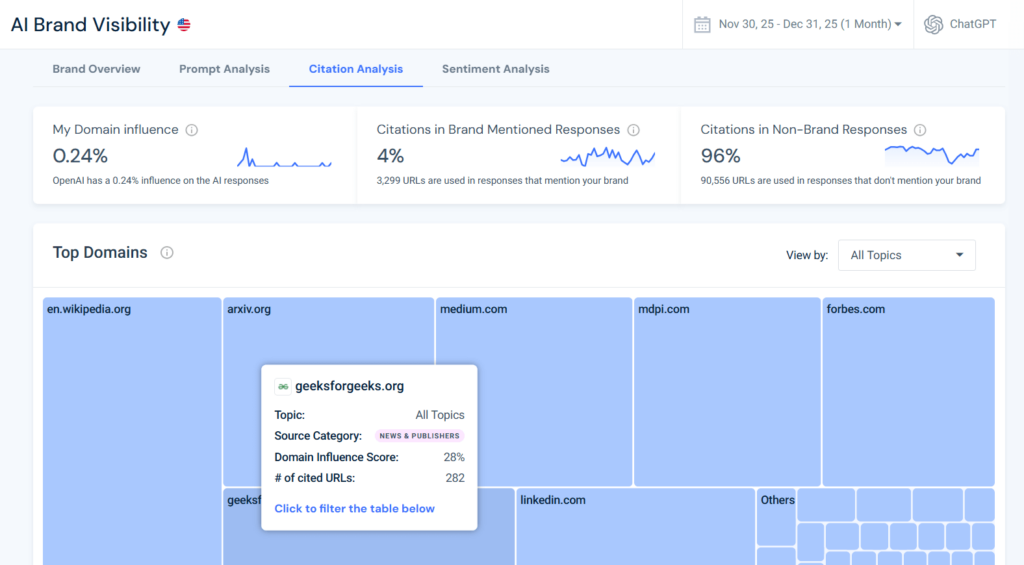Screen dimensions: 1024x565
Task: Click 'Click to filter the table below' link
Action: 354,508
